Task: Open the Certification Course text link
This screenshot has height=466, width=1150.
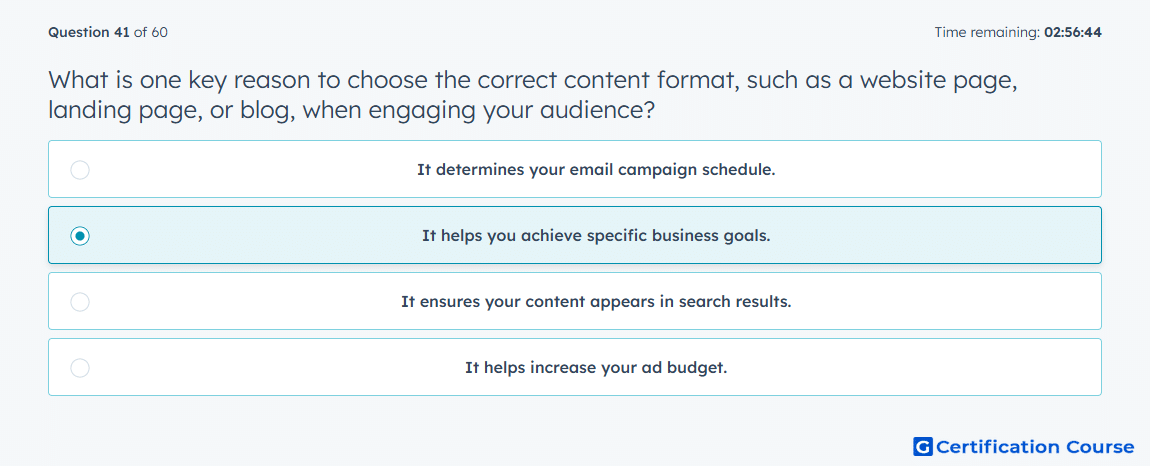Action: pyautogui.click(x=1036, y=446)
